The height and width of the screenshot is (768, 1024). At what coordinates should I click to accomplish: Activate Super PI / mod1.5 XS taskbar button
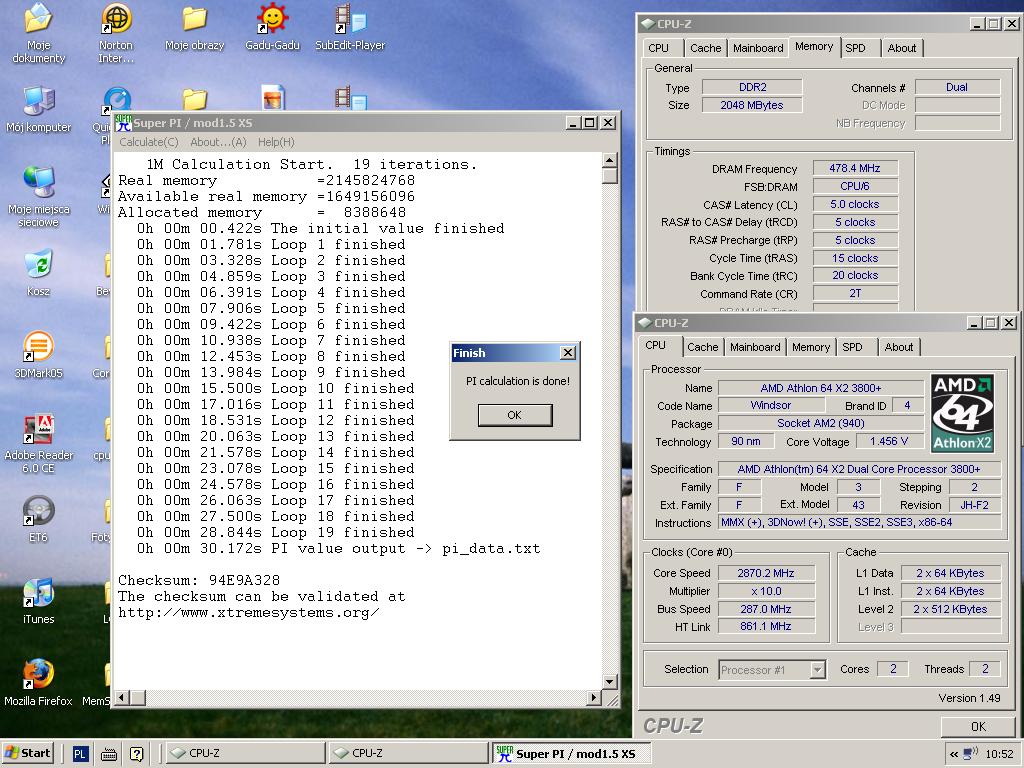point(571,753)
